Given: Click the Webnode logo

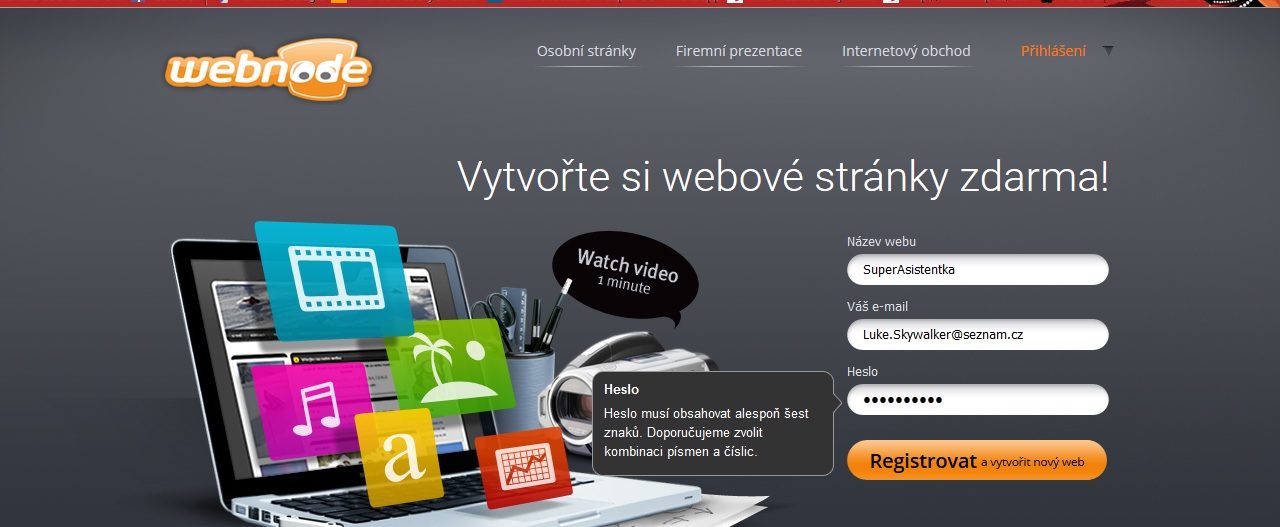Looking at the screenshot, I should (x=268, y=70).
